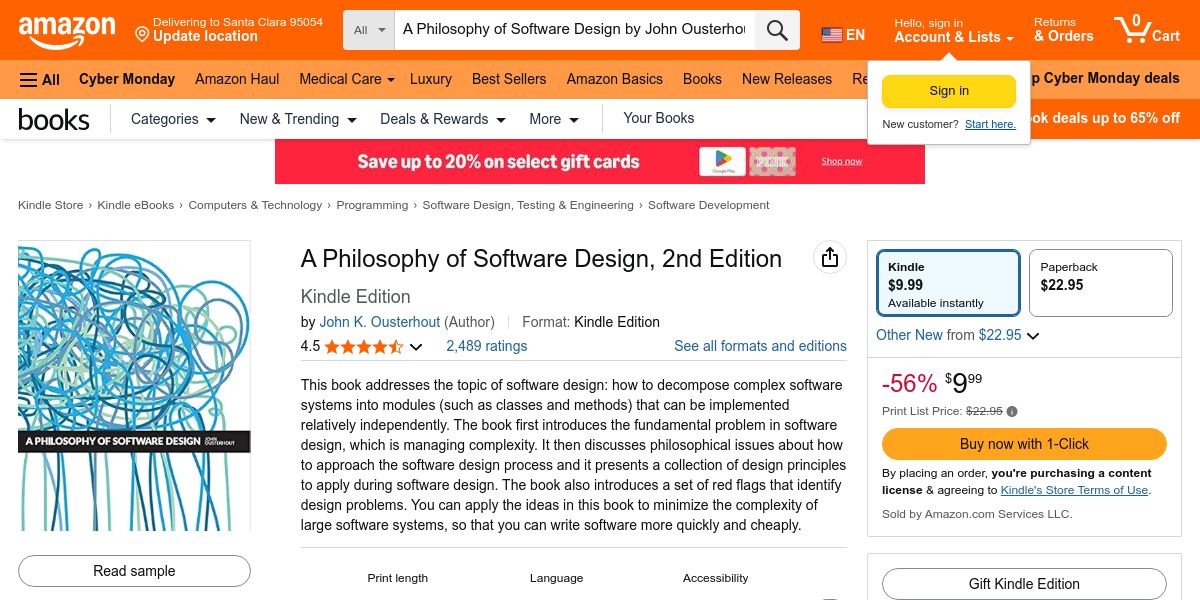Click the 4.5 star rating stars
This screenshot has height=600, width=1200.
364,347
